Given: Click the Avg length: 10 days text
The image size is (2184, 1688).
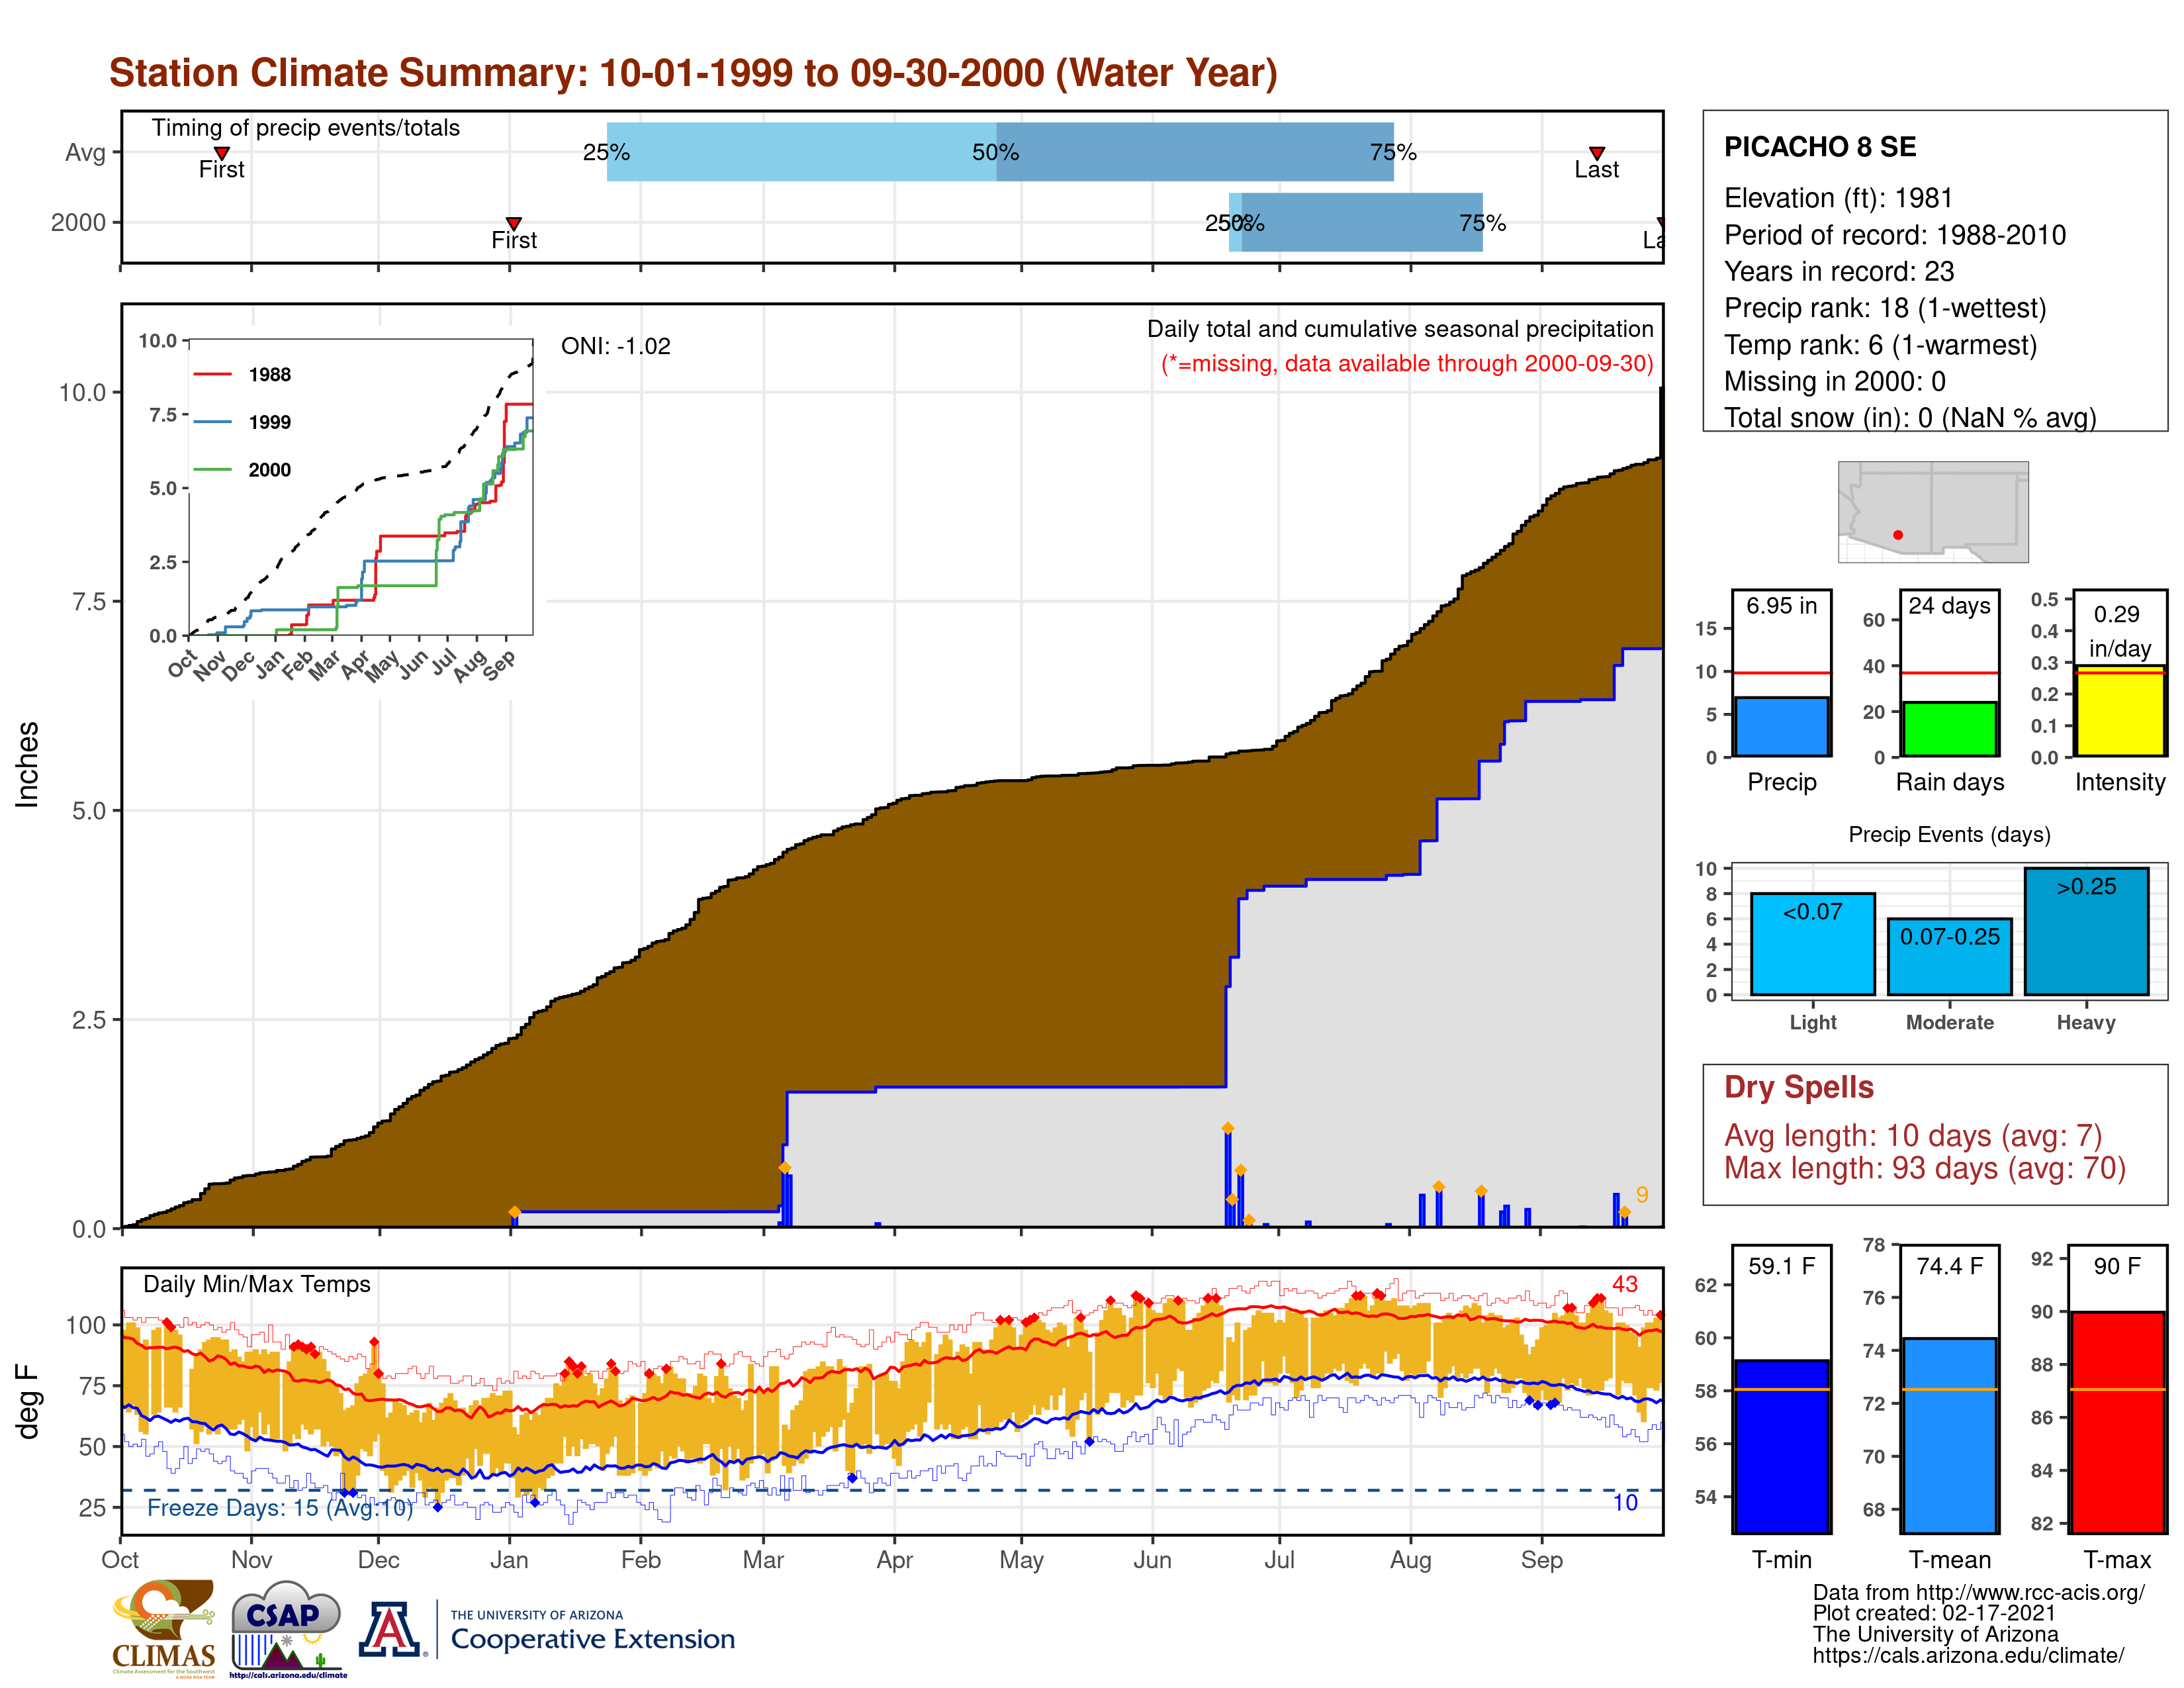Looking at the screenshot, I should (x=1912, y=1136).
